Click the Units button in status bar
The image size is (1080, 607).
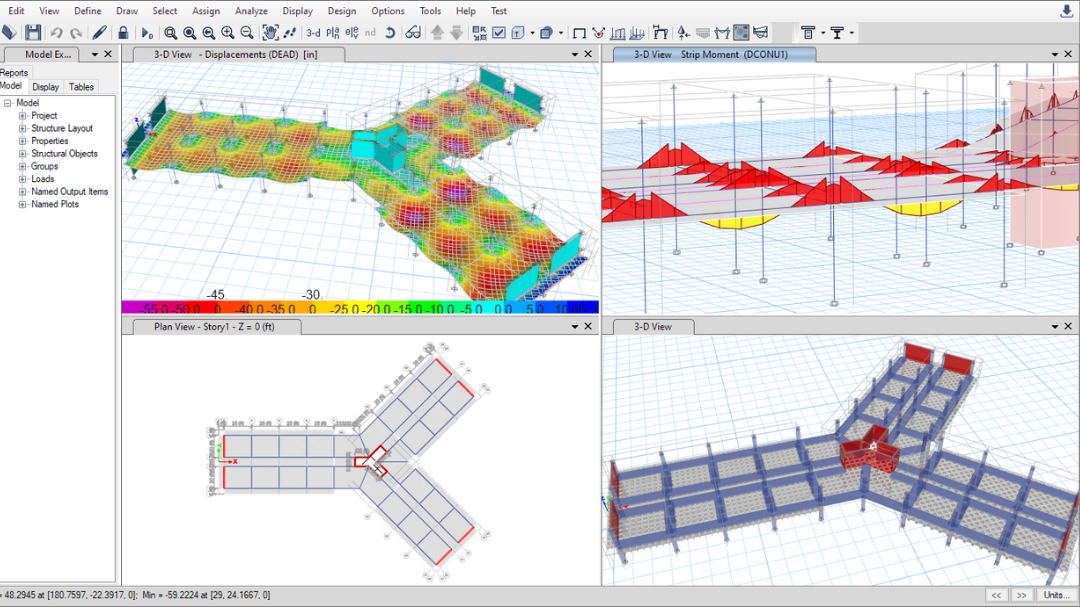click(1055, 595)
